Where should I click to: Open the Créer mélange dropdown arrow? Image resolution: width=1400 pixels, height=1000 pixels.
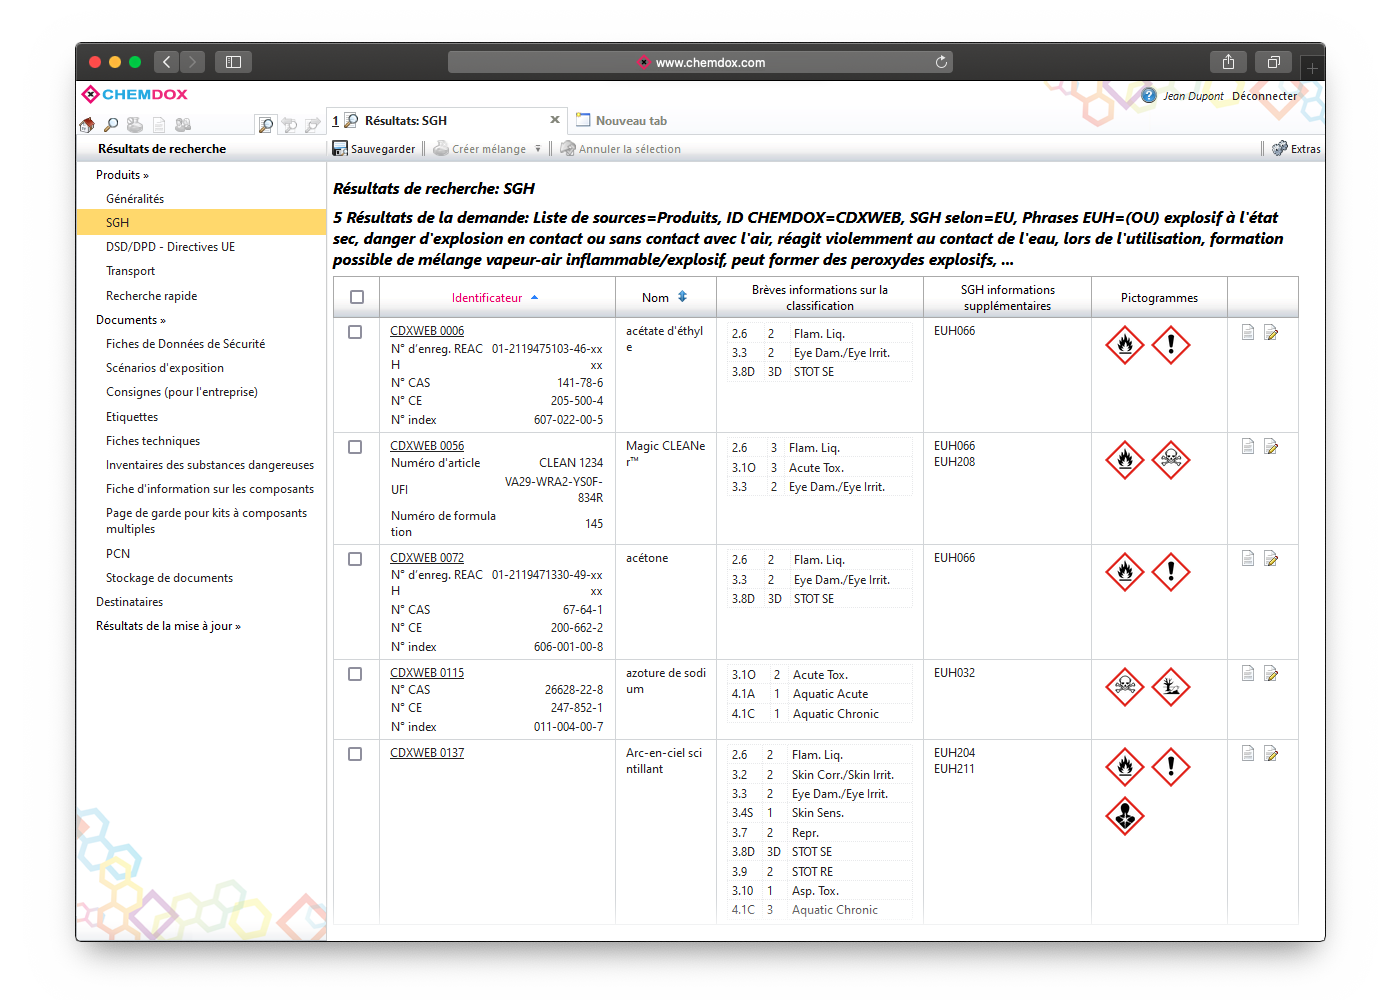click(x=538, y=149)
